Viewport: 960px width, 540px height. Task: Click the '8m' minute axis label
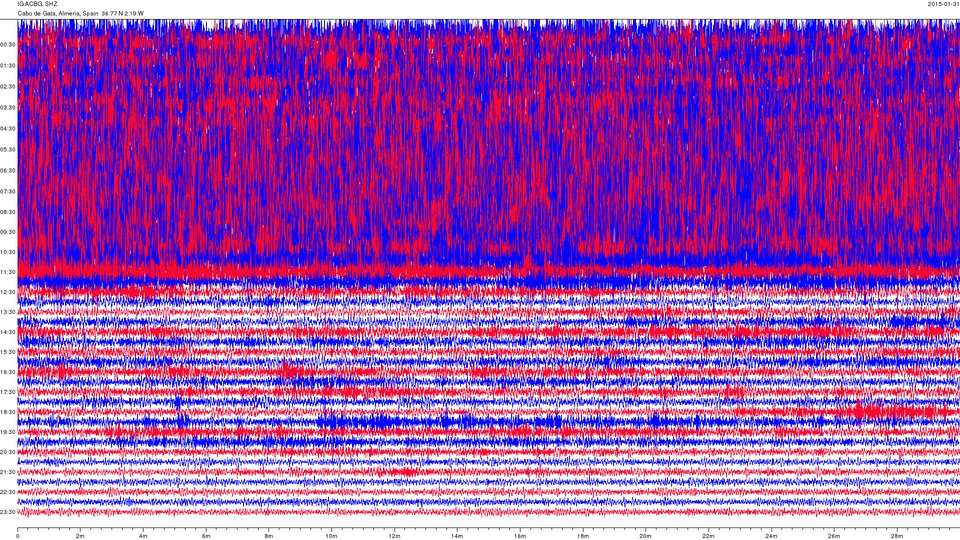(x=269, y=536)
